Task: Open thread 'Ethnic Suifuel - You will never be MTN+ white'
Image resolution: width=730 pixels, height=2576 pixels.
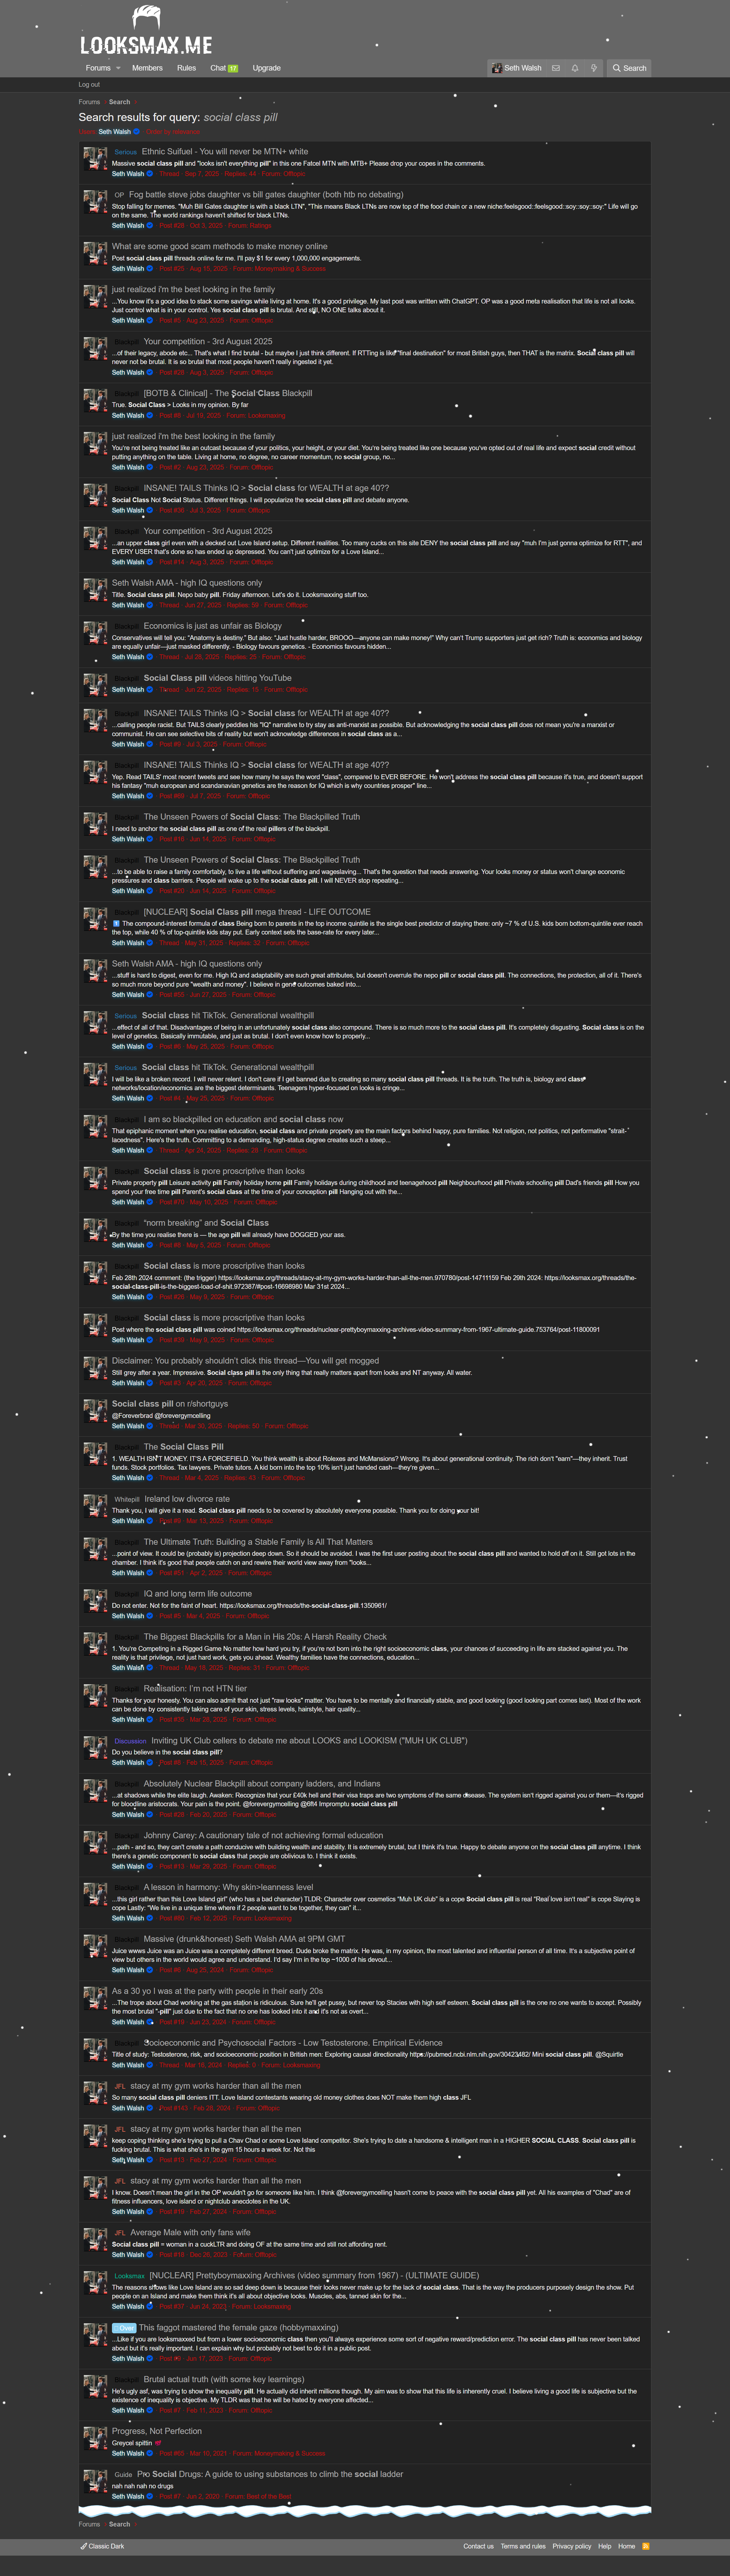Action: click(225, 152)
